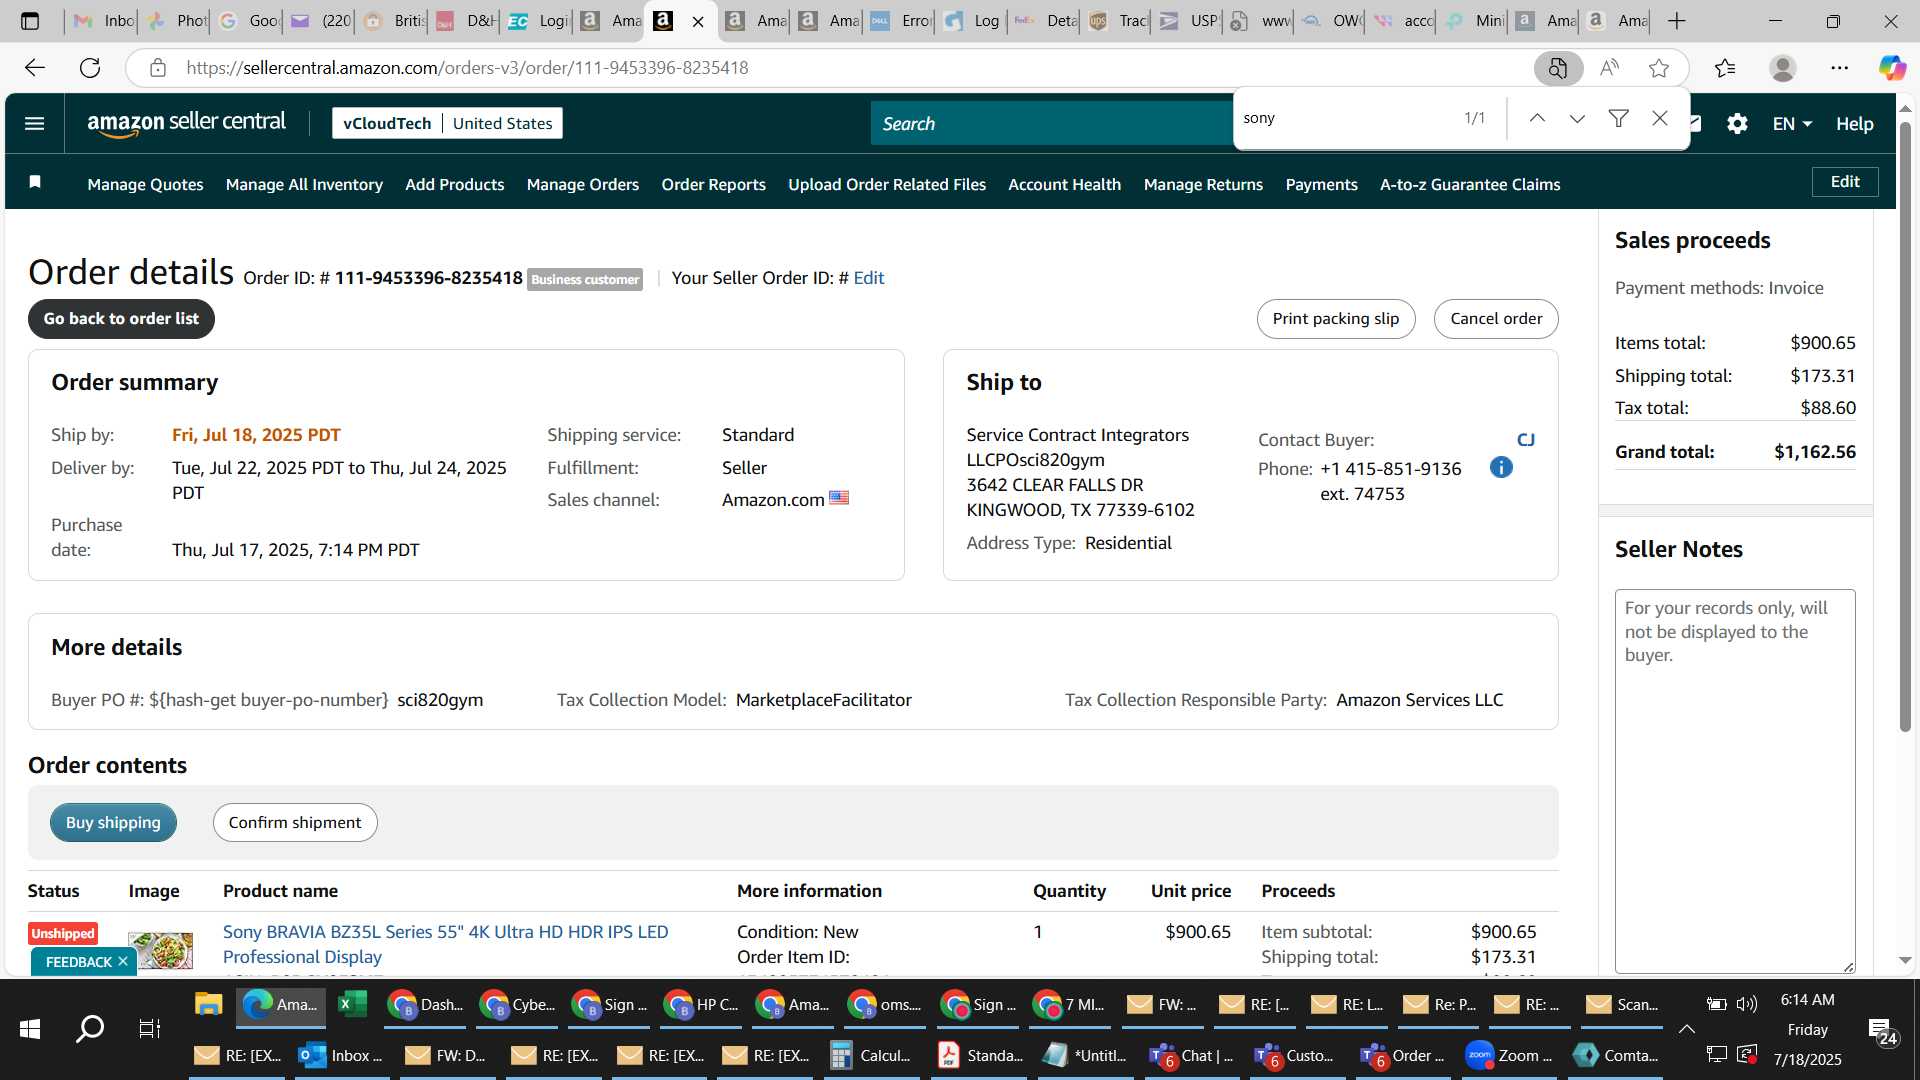
Task: Open Help in Seller Central header
Action: click(1854, 124)
